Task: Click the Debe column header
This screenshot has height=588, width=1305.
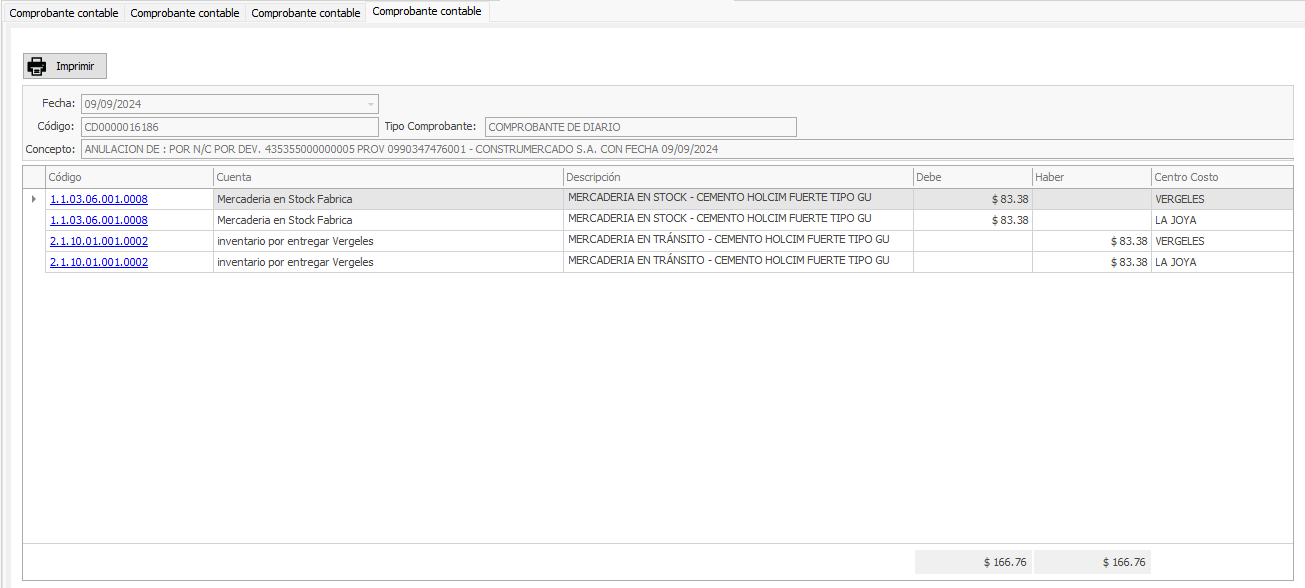Action: click(972, 177)
